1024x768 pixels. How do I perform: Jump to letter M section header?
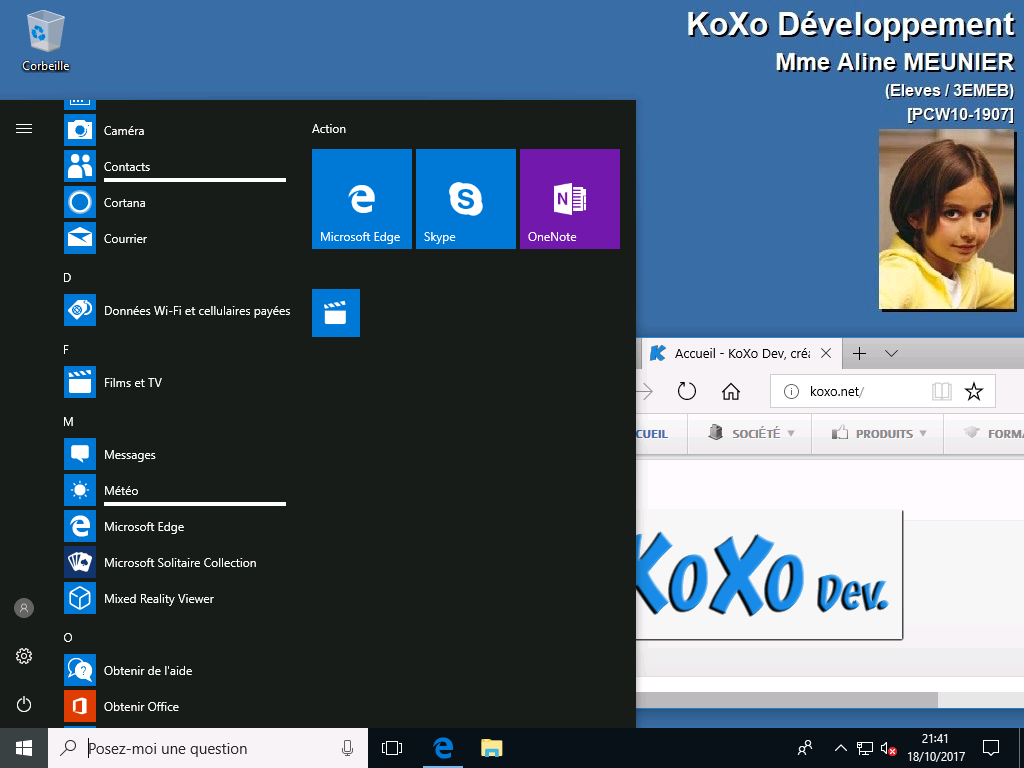[x=68, y=421]
